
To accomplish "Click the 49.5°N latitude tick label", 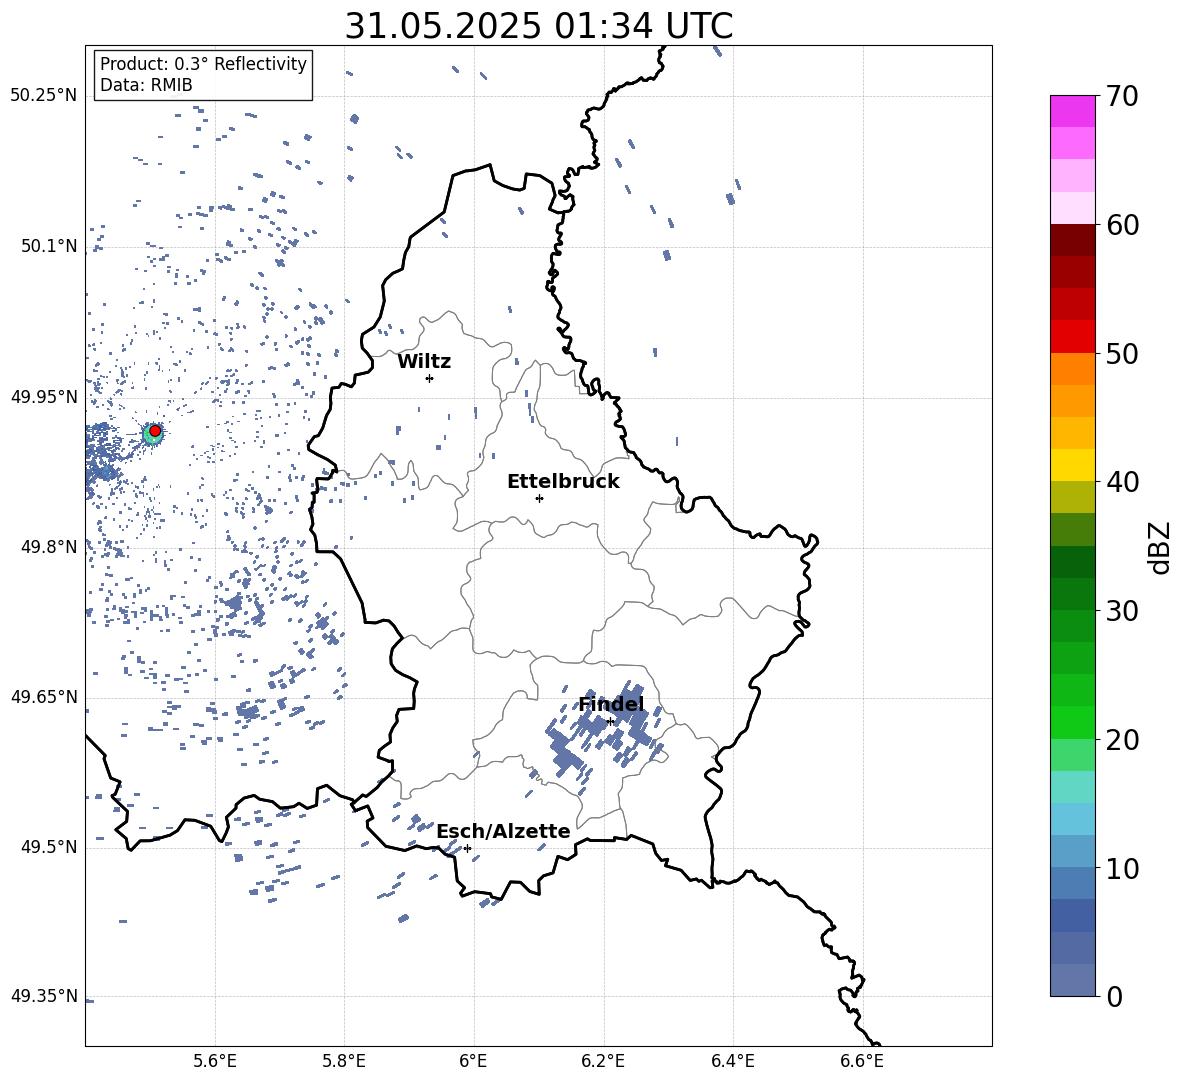I will click(49, 846).
